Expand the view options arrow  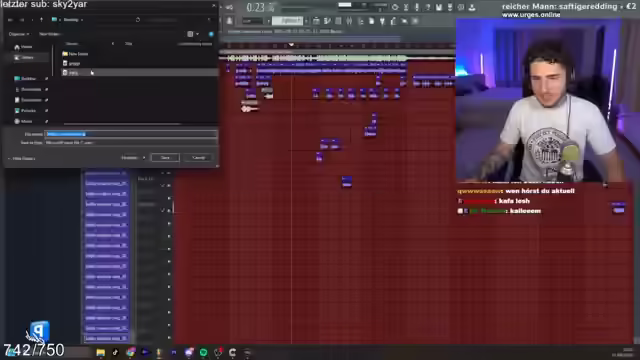click(x=198, y=34)
